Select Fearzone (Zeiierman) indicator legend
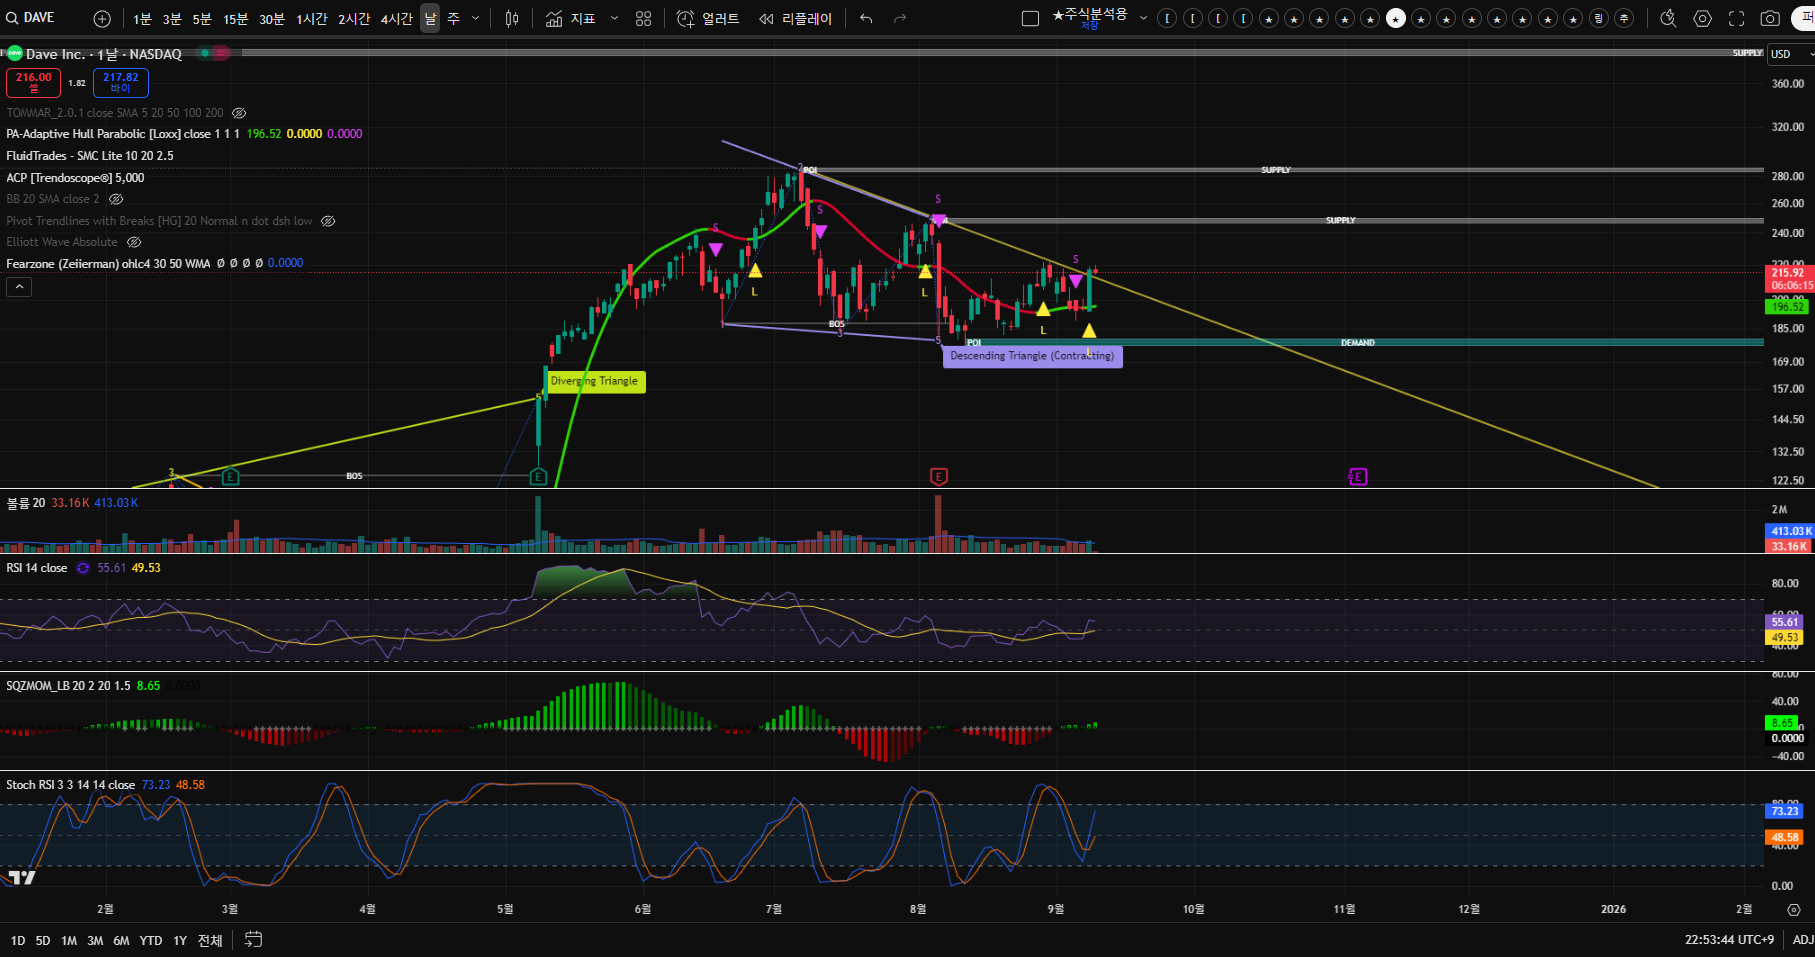 pyautogui.click(x=108, y=264)
